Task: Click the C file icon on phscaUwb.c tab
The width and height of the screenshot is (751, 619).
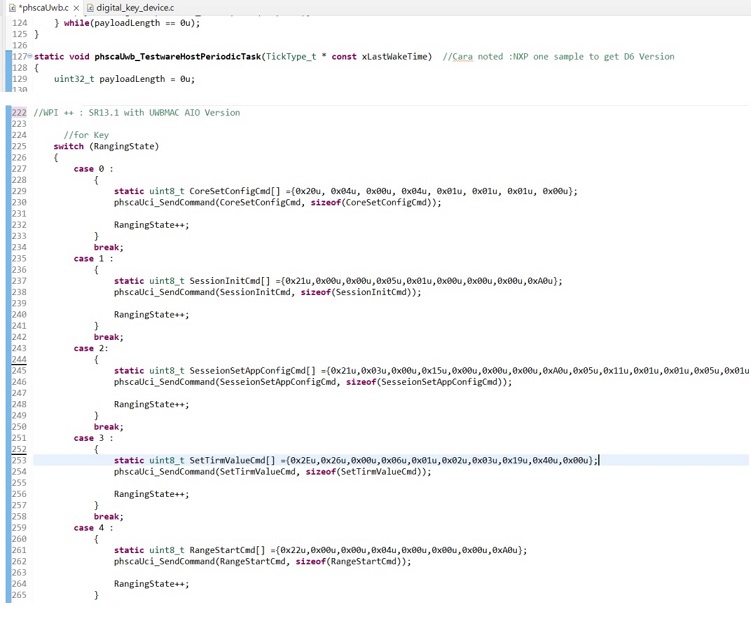Action: pyautogui.click(x=11, y=7)
